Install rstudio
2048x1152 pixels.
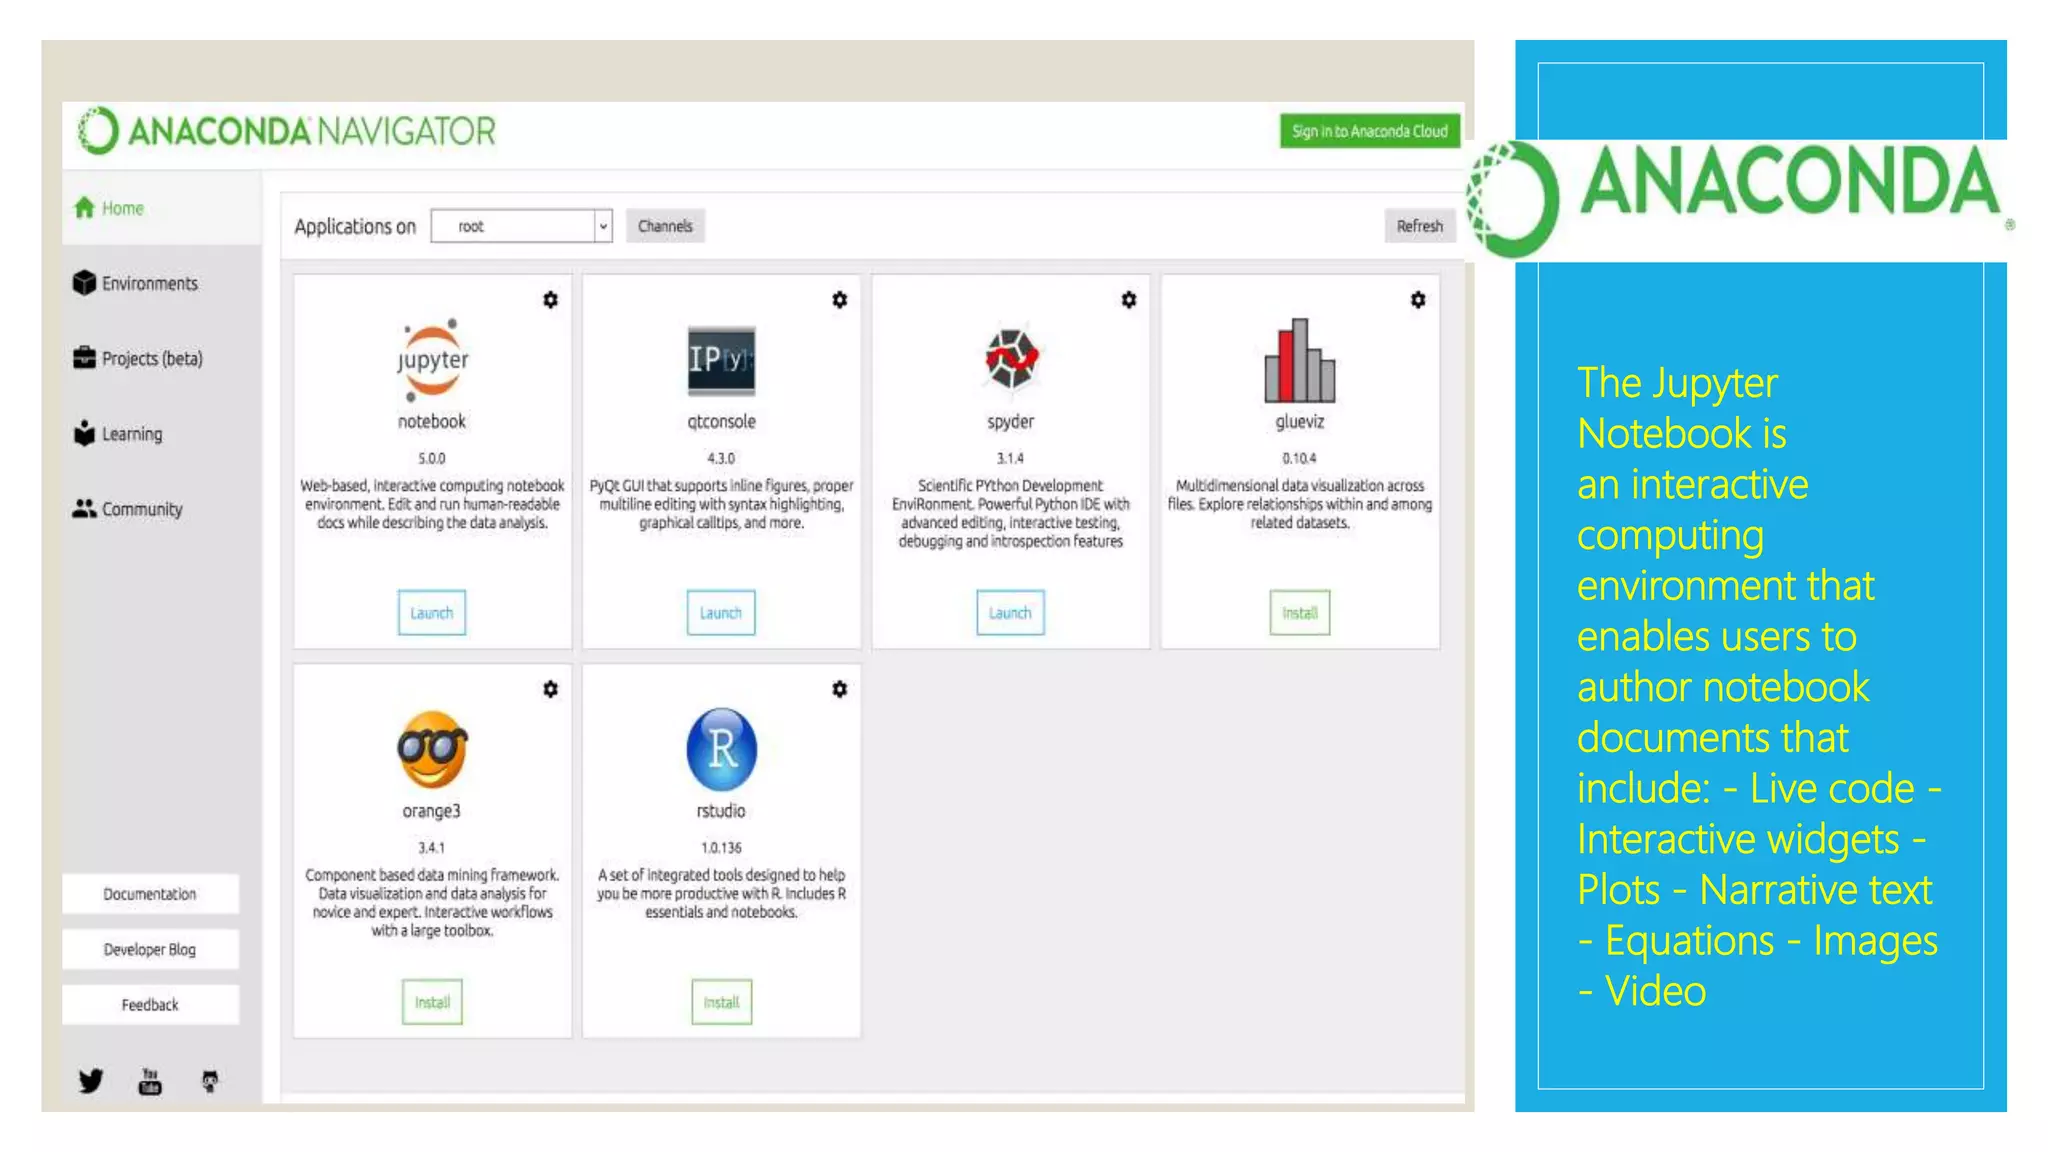721,1002
